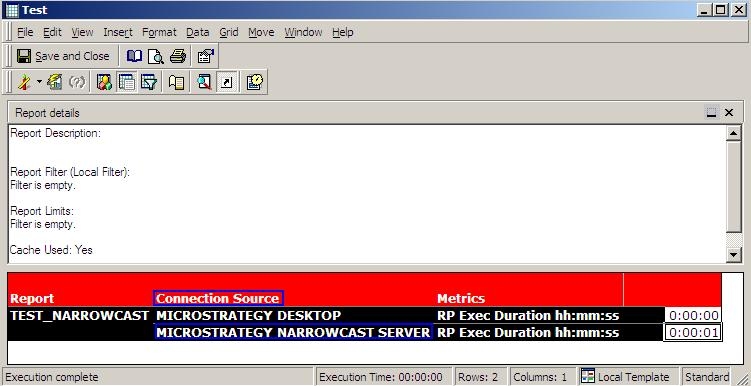The width and height of the screenshot is (751, 386).
Task: Maximize the Test window
Action: click(x=720, y=10)
